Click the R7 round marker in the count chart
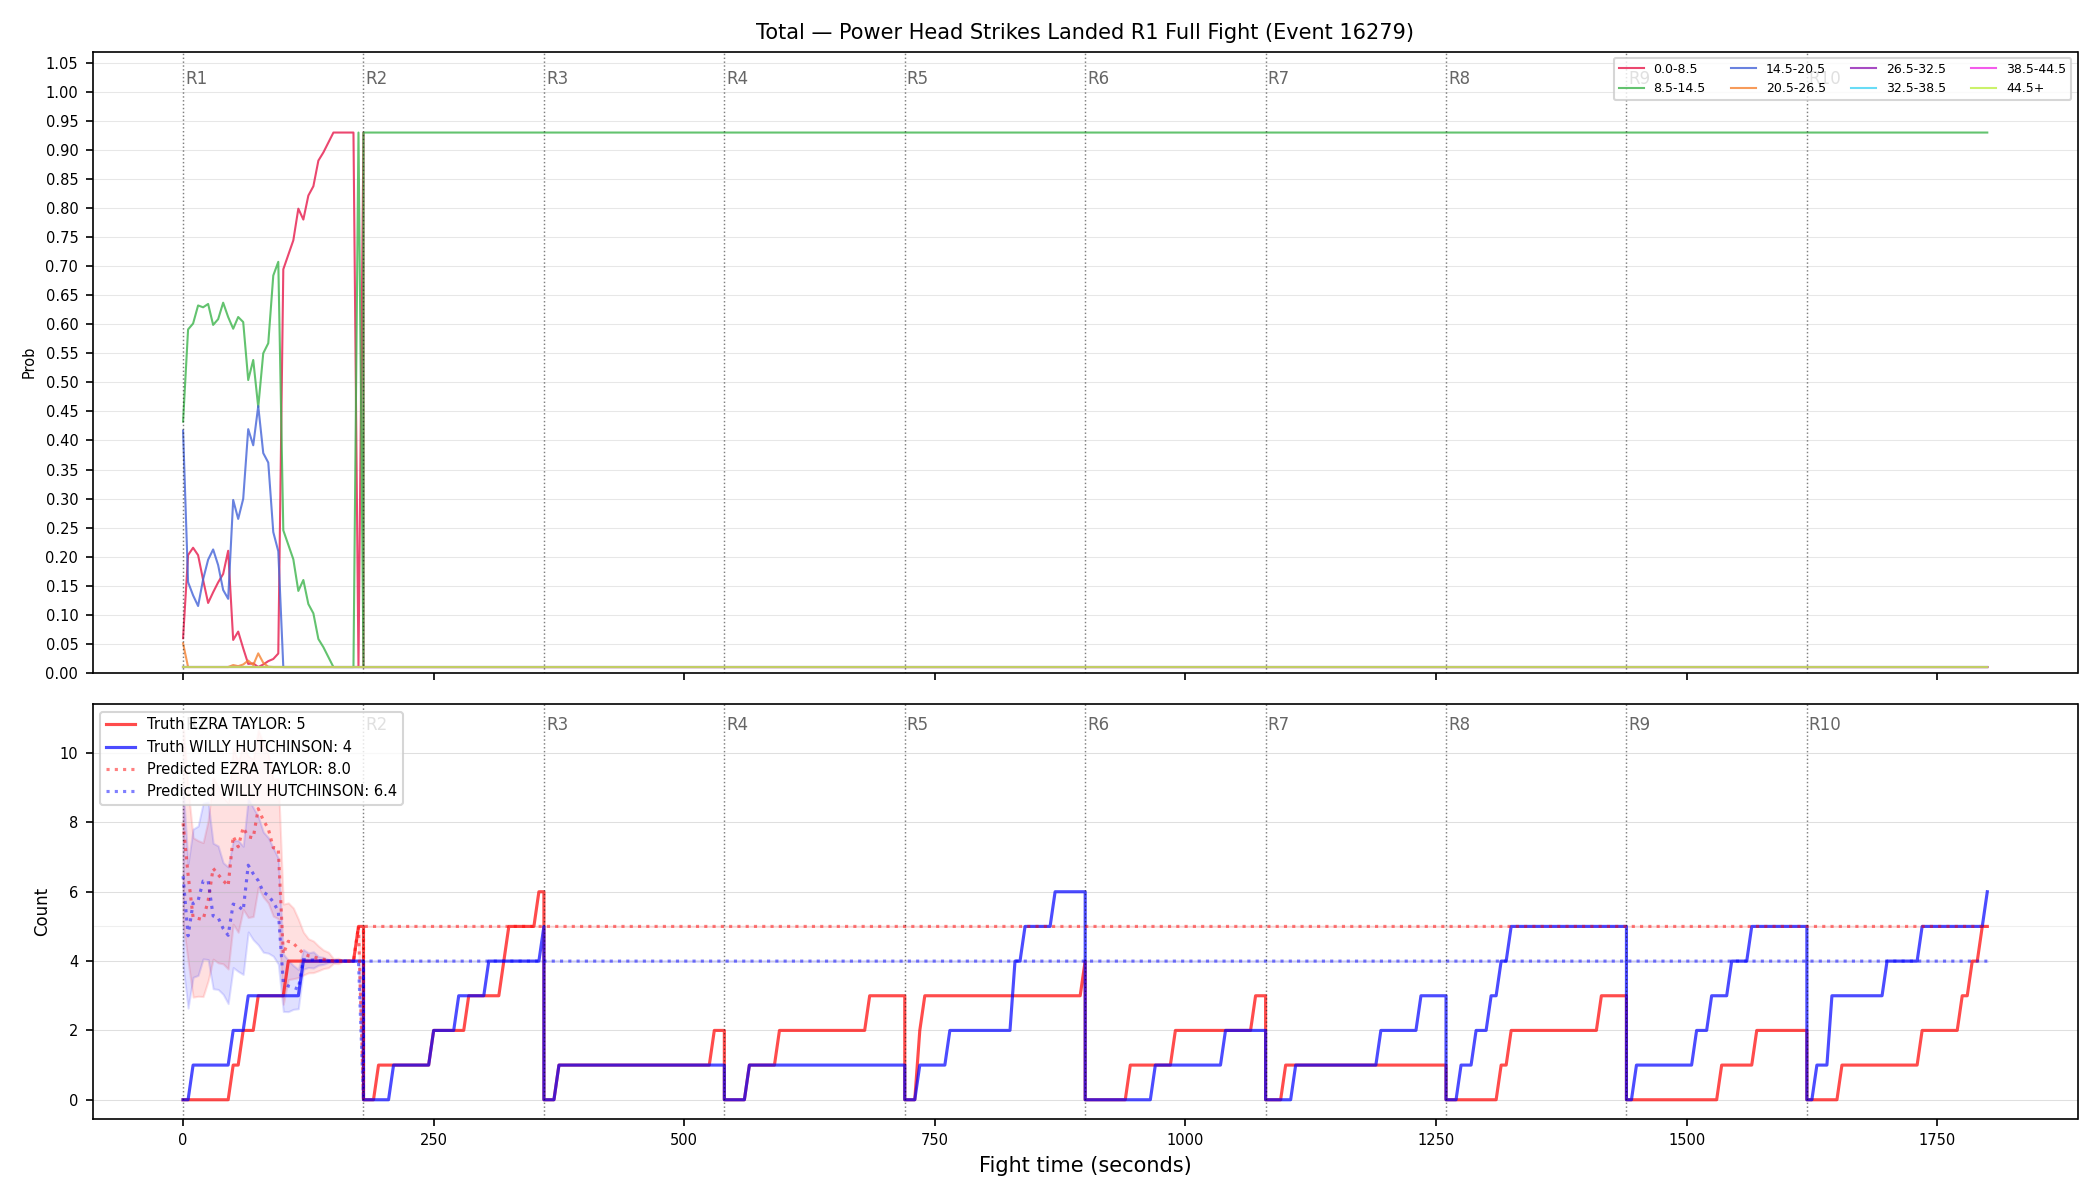2100x1200 pixels. 1278,724
